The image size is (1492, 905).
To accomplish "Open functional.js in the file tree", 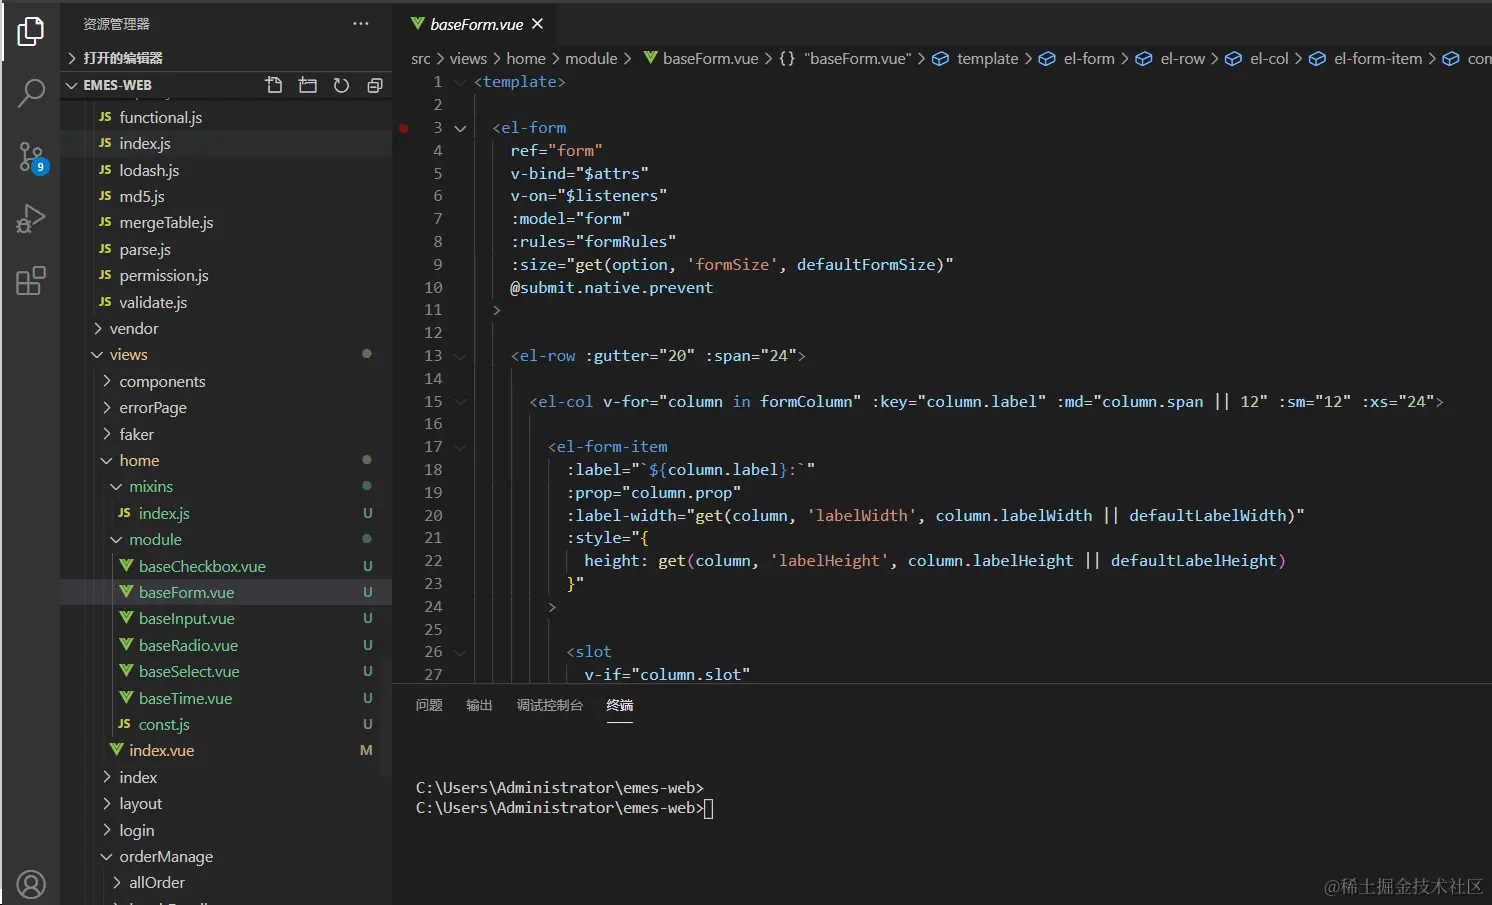I will pyautogui.click(x=227, y=118).
